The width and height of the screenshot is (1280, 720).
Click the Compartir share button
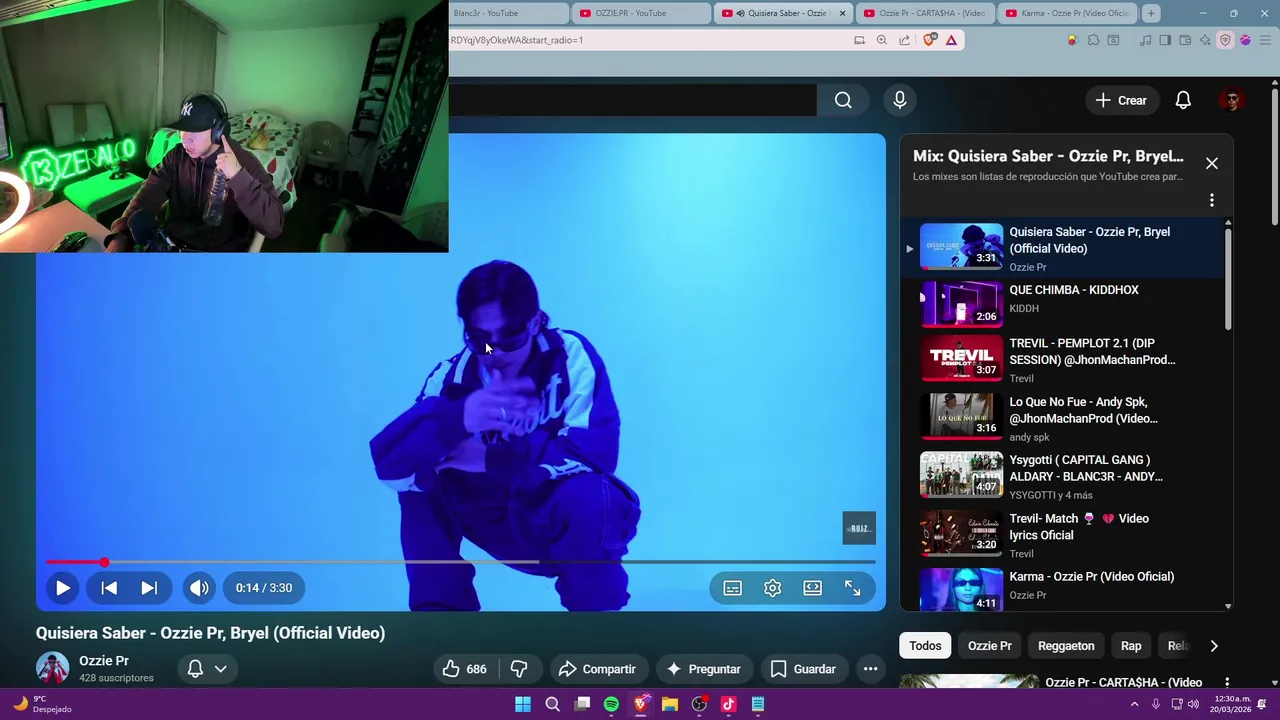(x=597, y=669)
